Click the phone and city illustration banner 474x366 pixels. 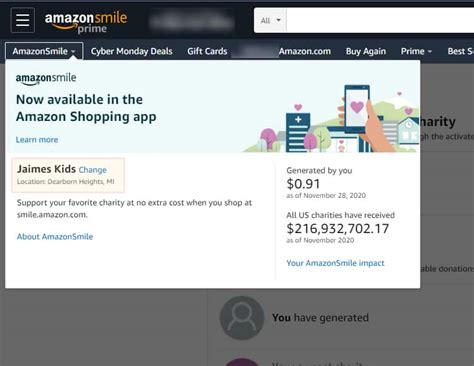coord(331,118)
